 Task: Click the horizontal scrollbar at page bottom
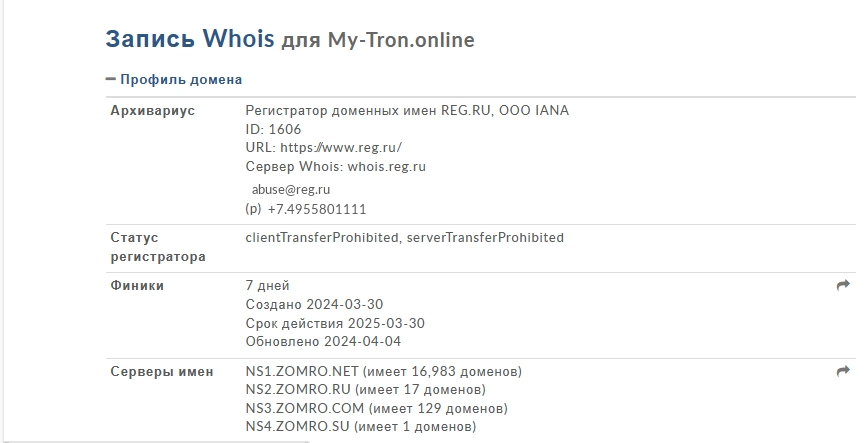(158, 441)
